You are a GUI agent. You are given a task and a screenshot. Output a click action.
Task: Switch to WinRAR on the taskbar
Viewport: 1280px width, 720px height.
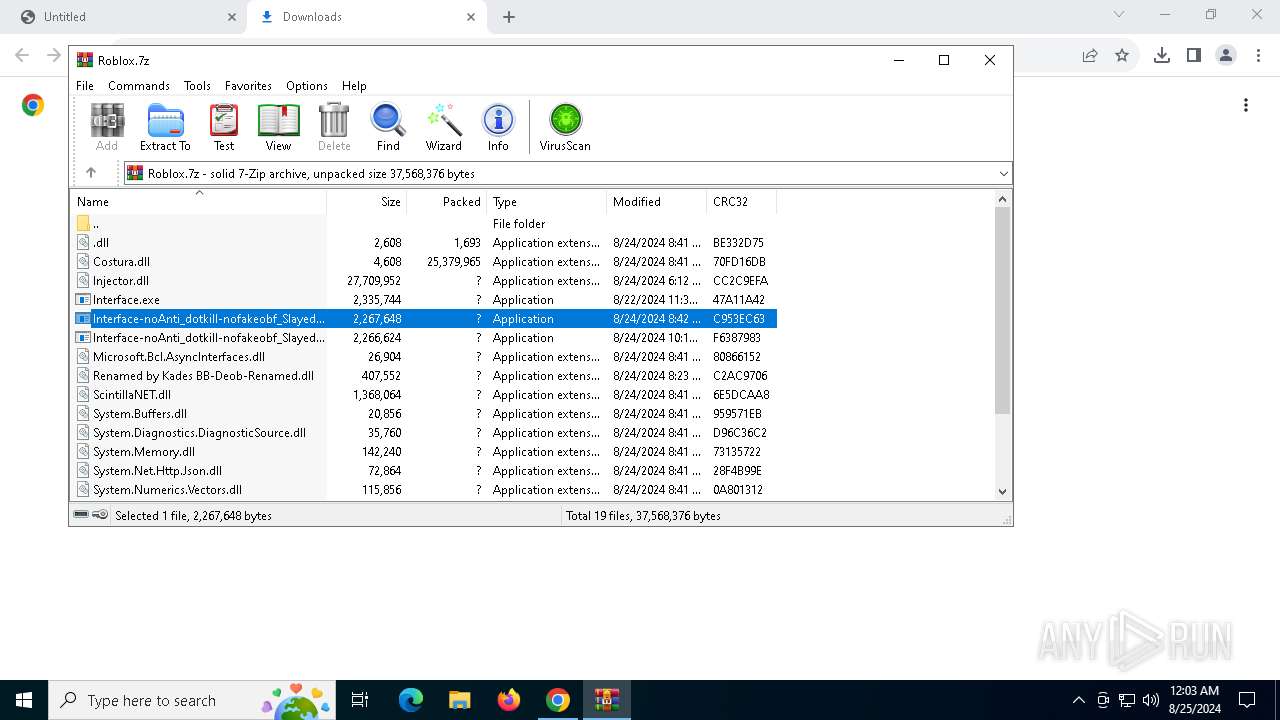607,700
